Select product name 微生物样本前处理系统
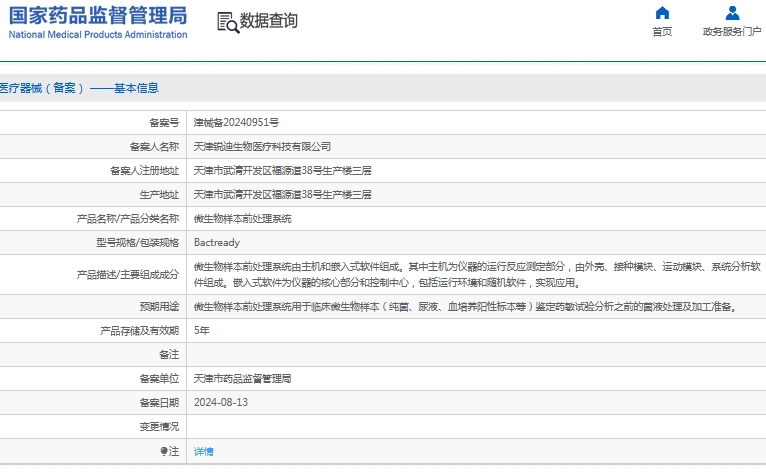The width and height of the screenshot is (766, 473). click(x=243, y=218)
